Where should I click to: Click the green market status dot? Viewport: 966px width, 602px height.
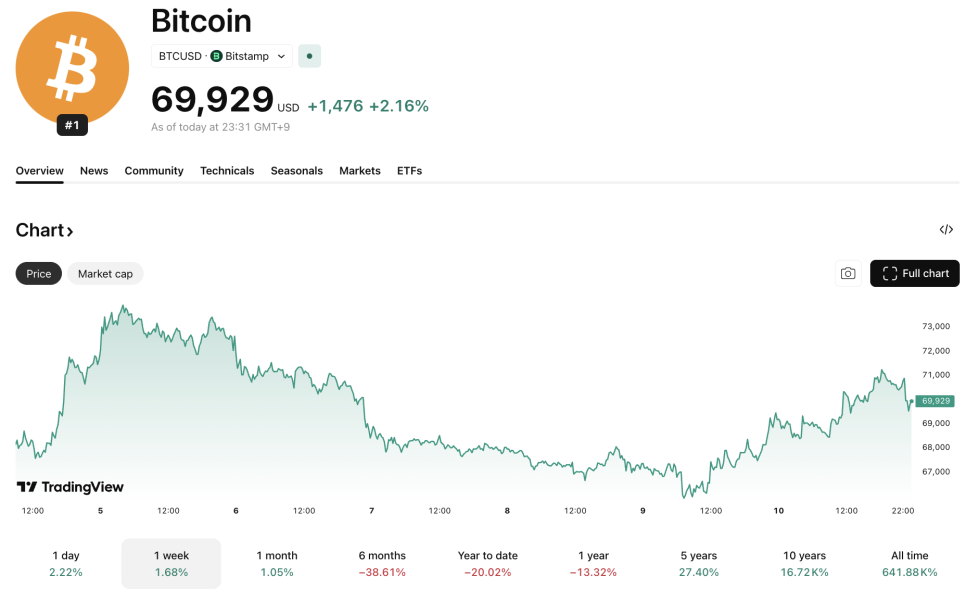pos(310,57)
